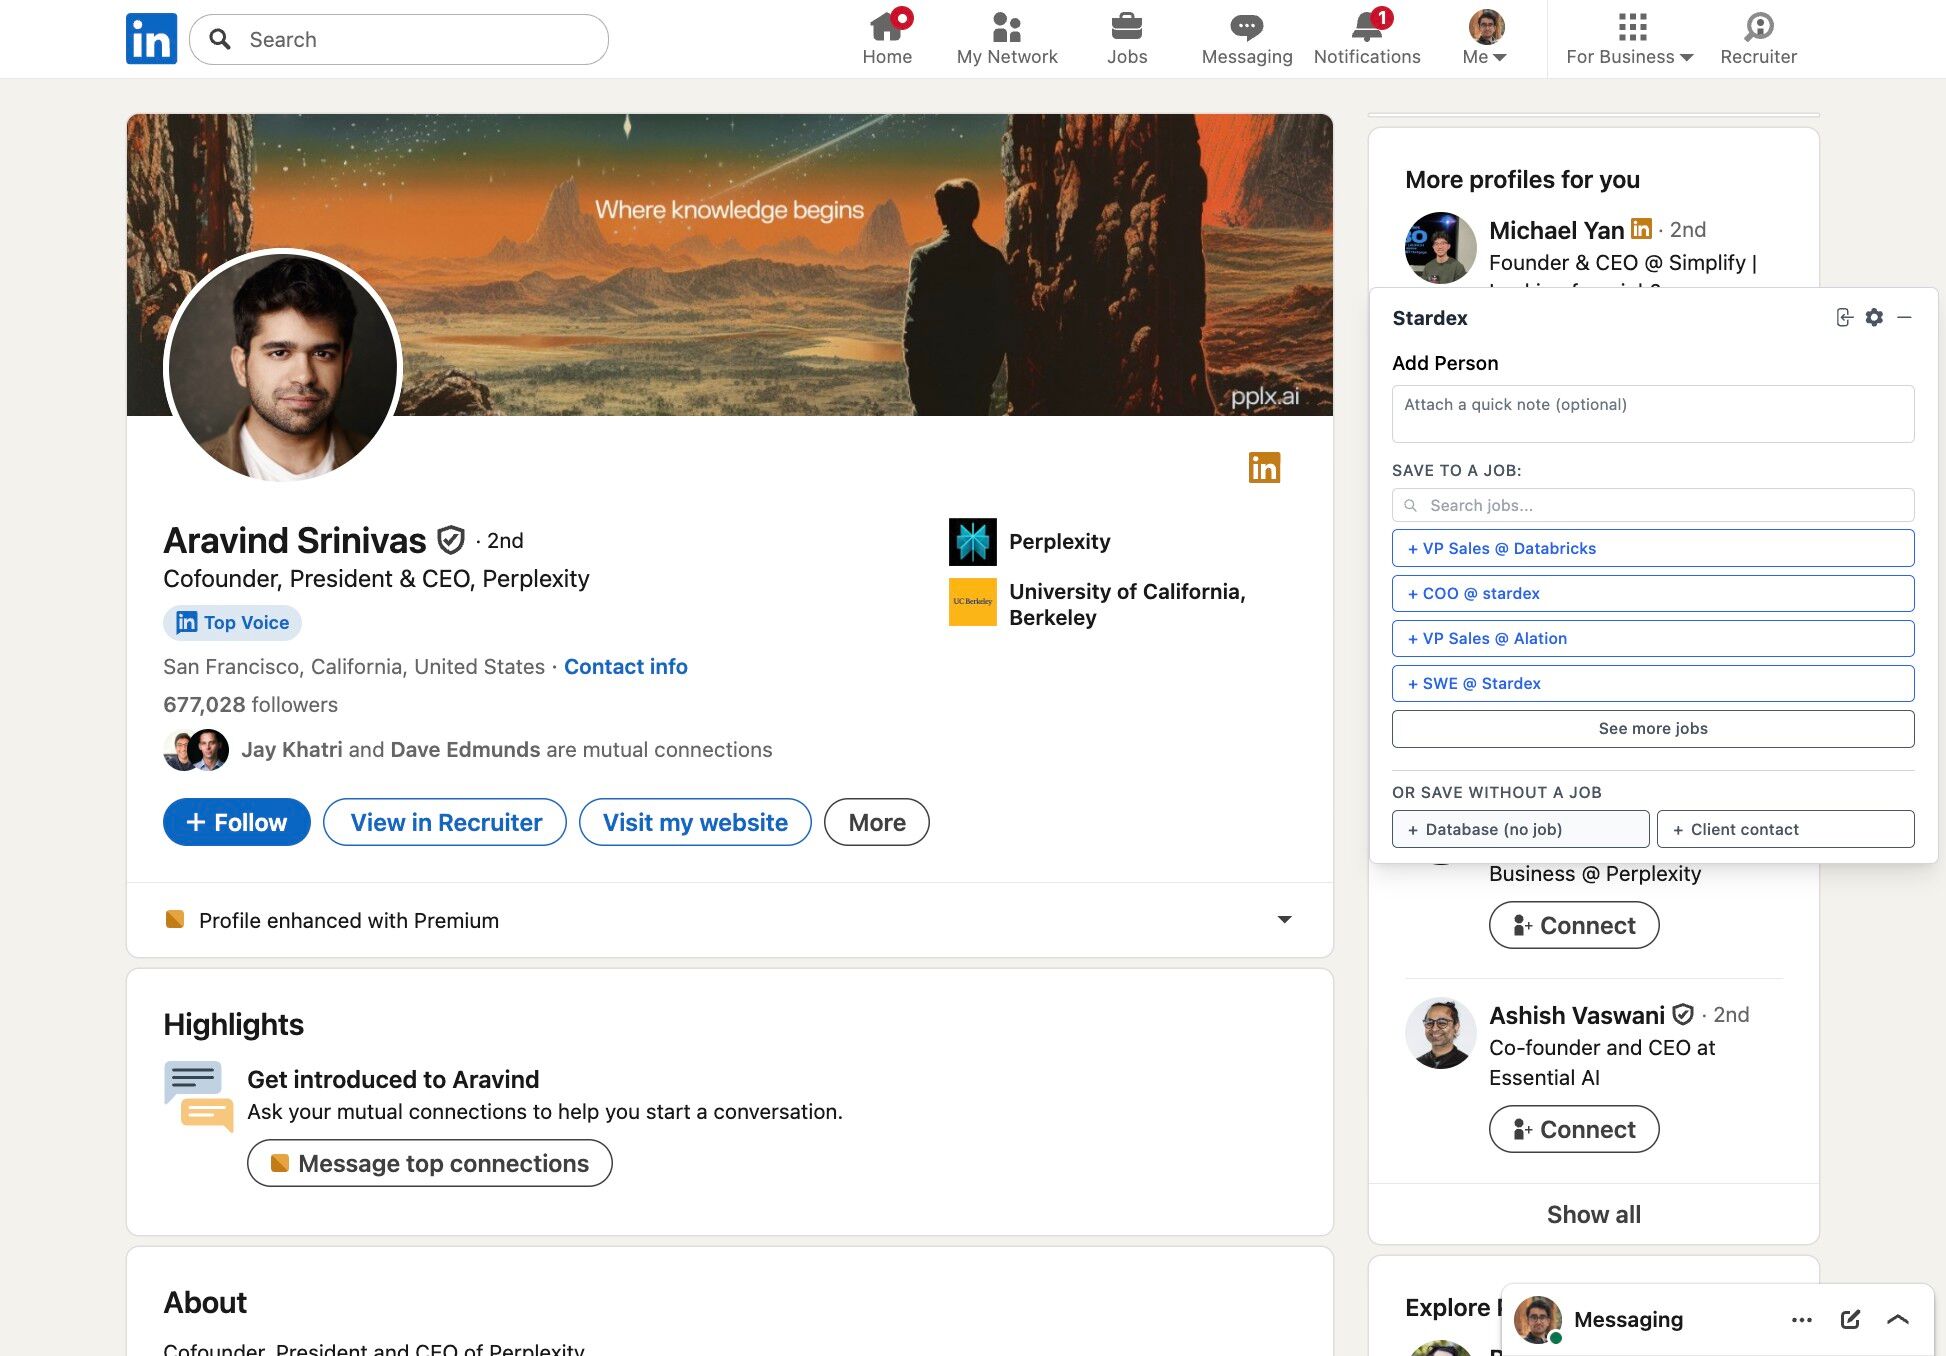
Task: Expand the Messaging panel chevron
Action: tap(1898, 1319)
